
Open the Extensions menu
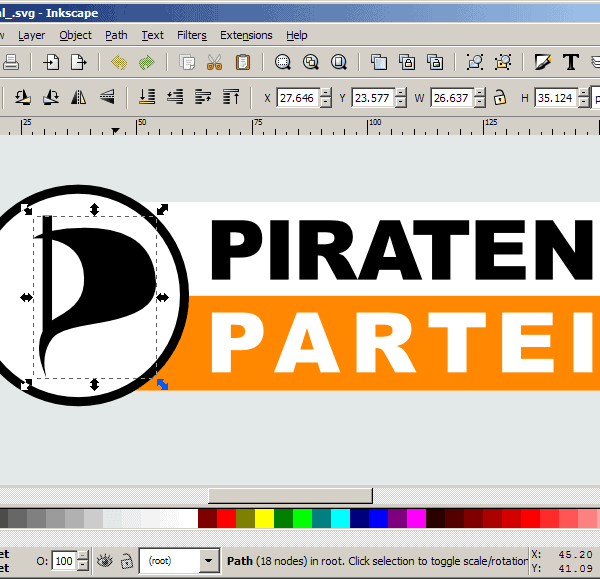click(246, 35)
